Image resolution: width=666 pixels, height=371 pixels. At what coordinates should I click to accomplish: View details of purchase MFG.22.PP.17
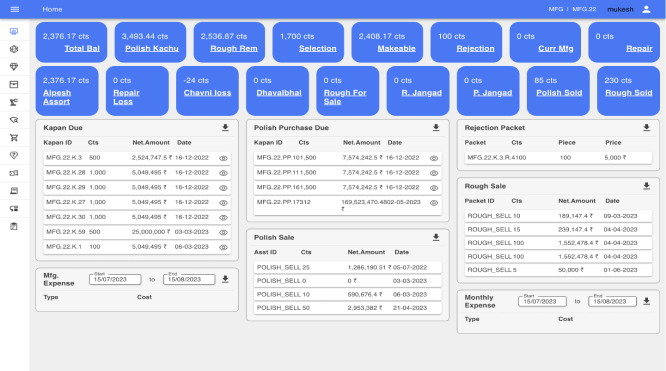tap(434, 203)
